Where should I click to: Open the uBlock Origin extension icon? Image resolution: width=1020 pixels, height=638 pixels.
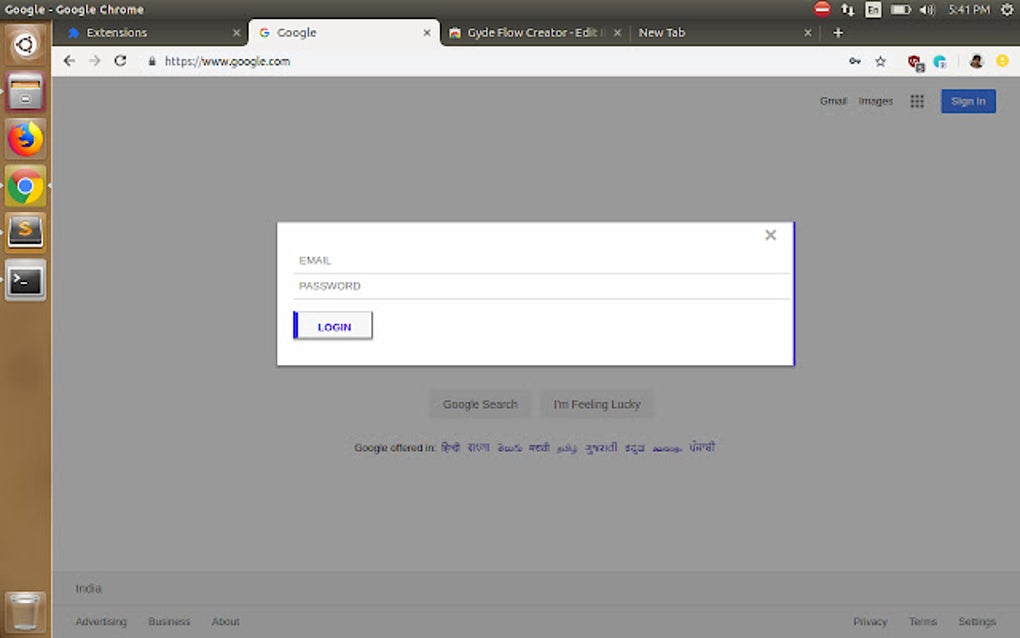[x=913, y=61]
